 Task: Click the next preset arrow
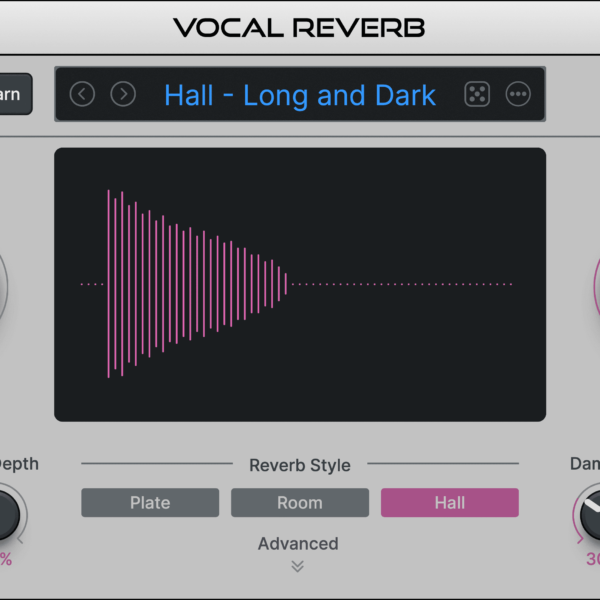point(123,94)
